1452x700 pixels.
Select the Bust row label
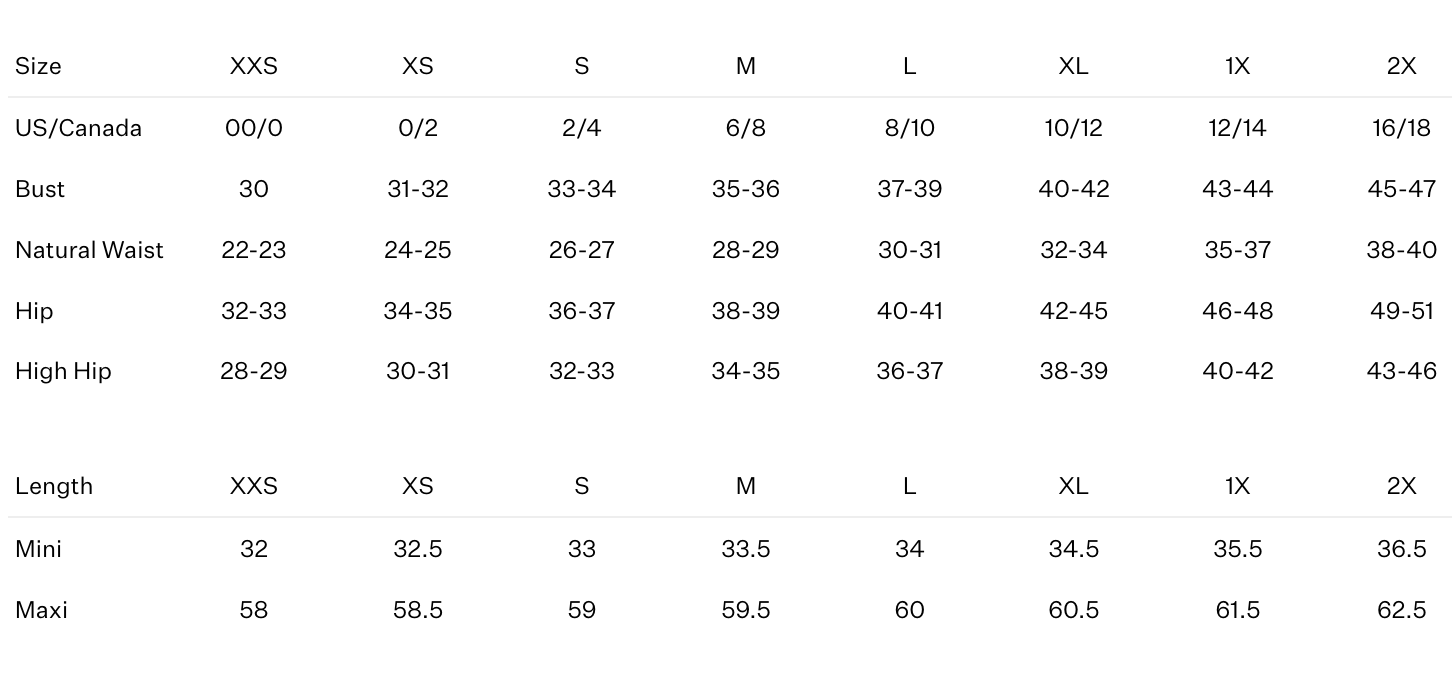(40, 189)
